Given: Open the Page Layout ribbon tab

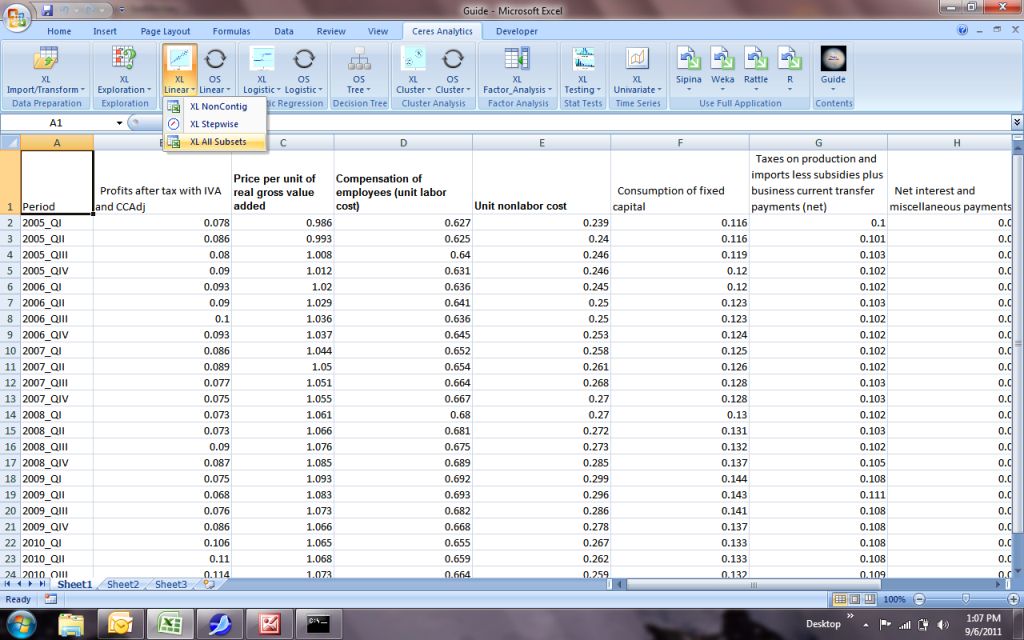Looking at the screenshot, I should 165,31.
